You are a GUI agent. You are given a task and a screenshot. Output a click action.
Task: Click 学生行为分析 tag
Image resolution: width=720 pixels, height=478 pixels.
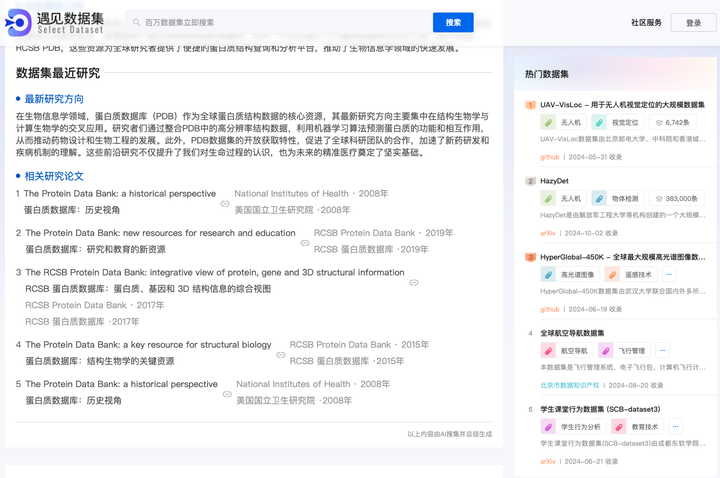click(x=574, y=427)
